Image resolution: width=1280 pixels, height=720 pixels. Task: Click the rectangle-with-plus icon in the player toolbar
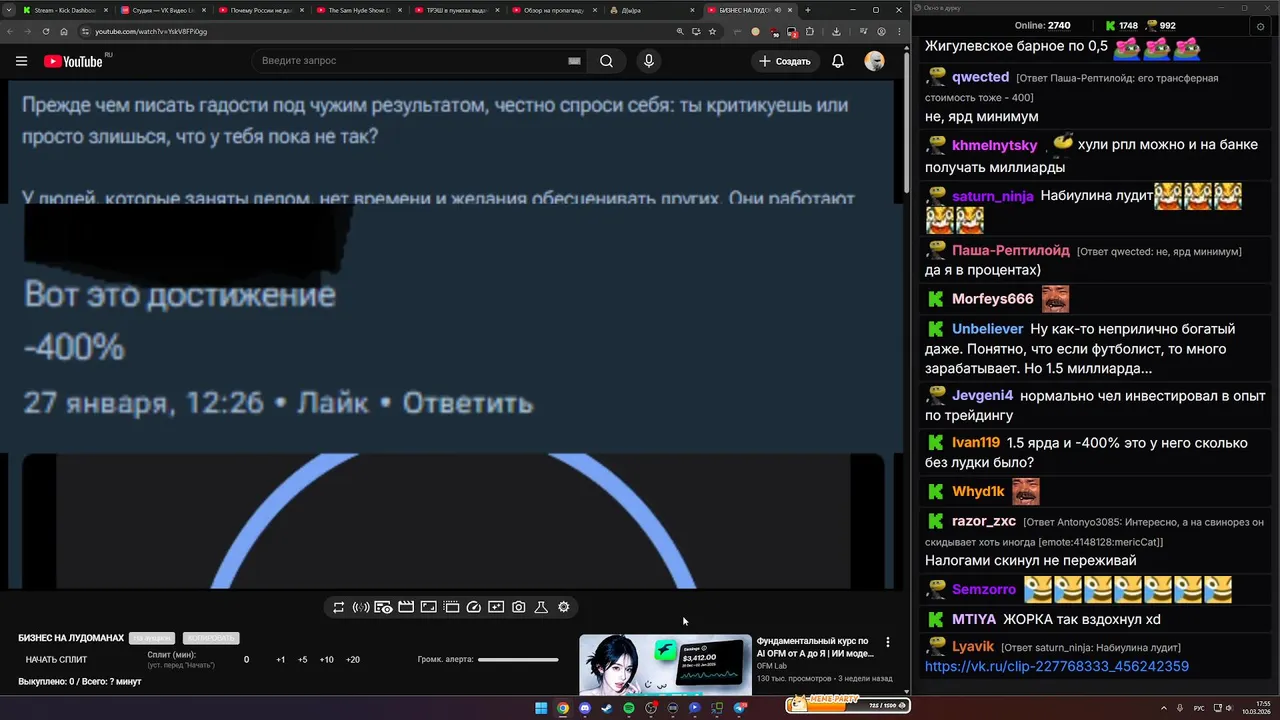[496, 607]
